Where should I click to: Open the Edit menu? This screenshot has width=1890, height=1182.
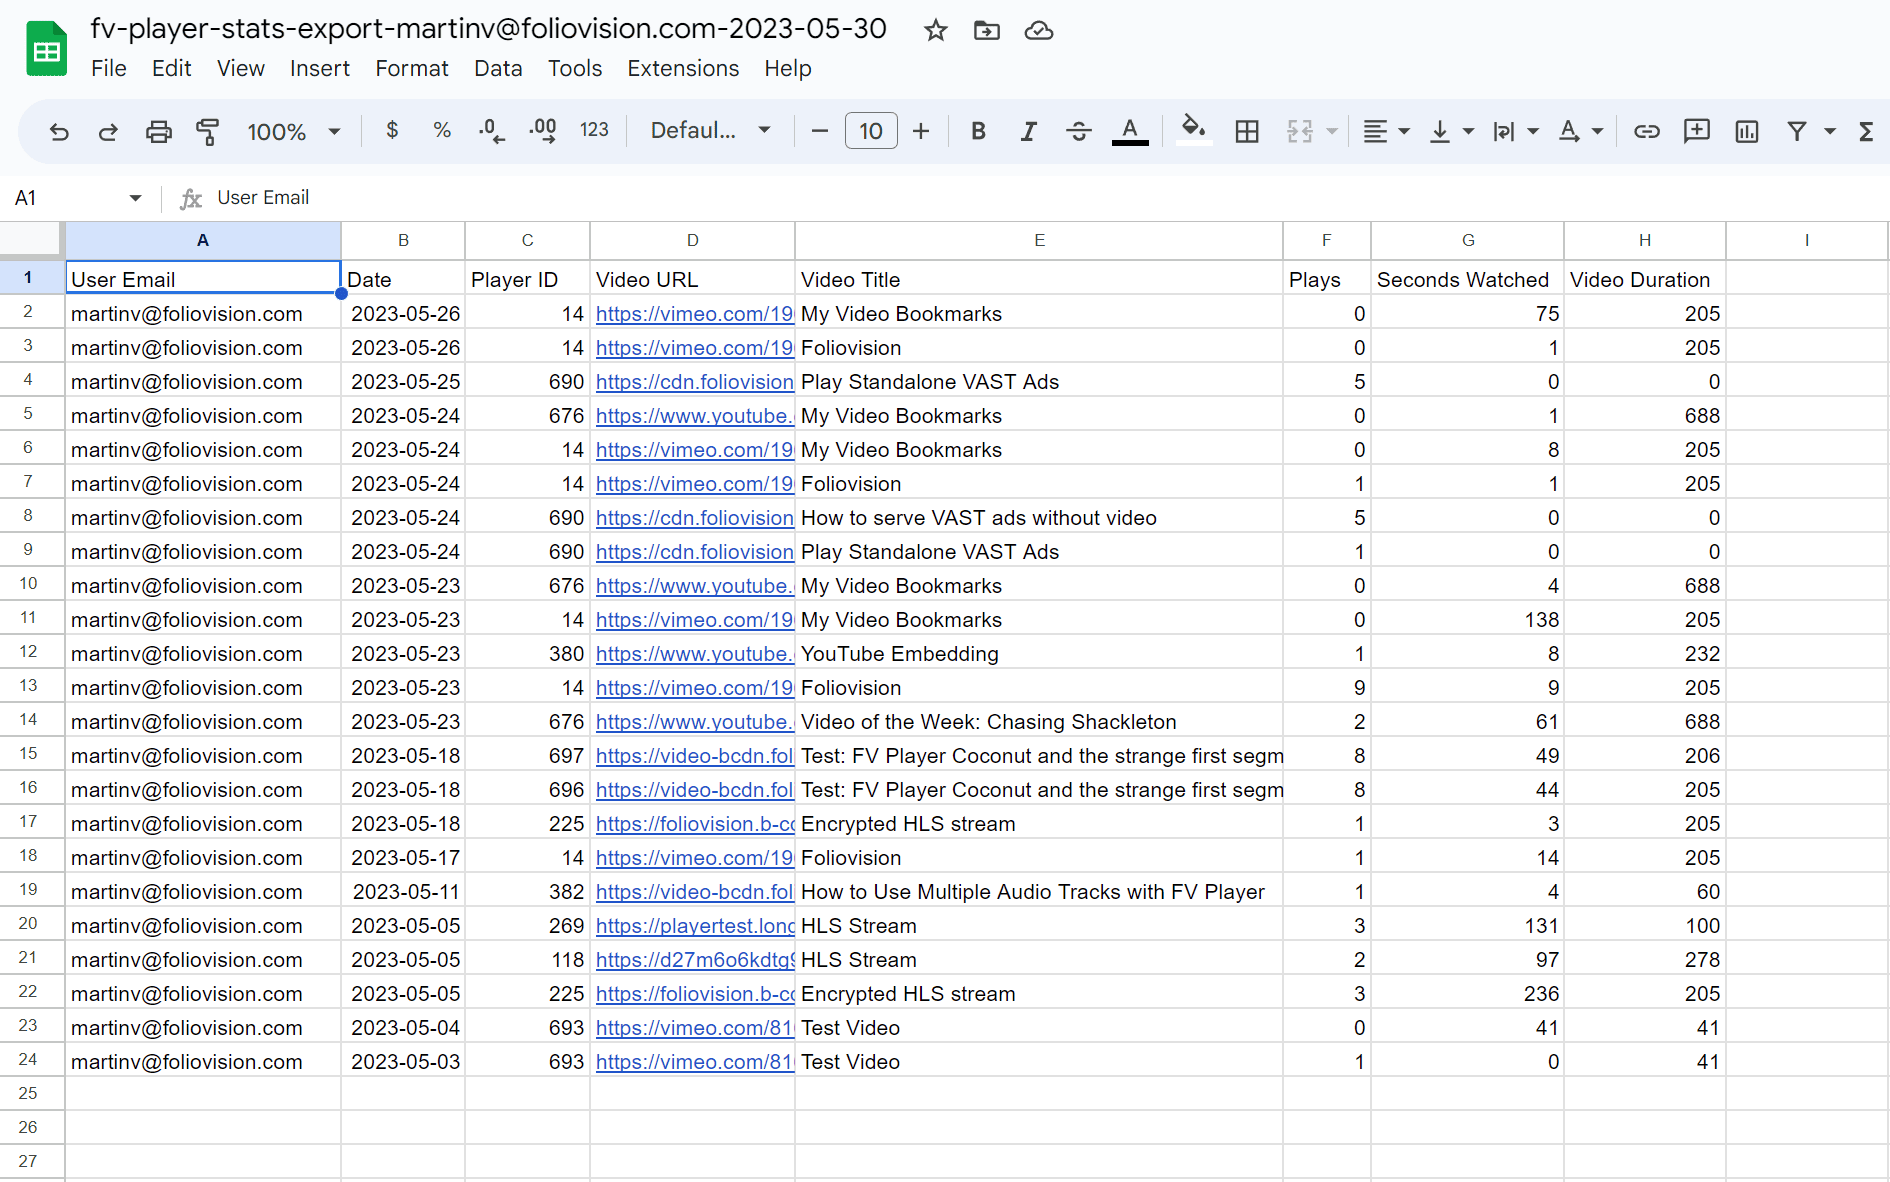pos(172,68)
